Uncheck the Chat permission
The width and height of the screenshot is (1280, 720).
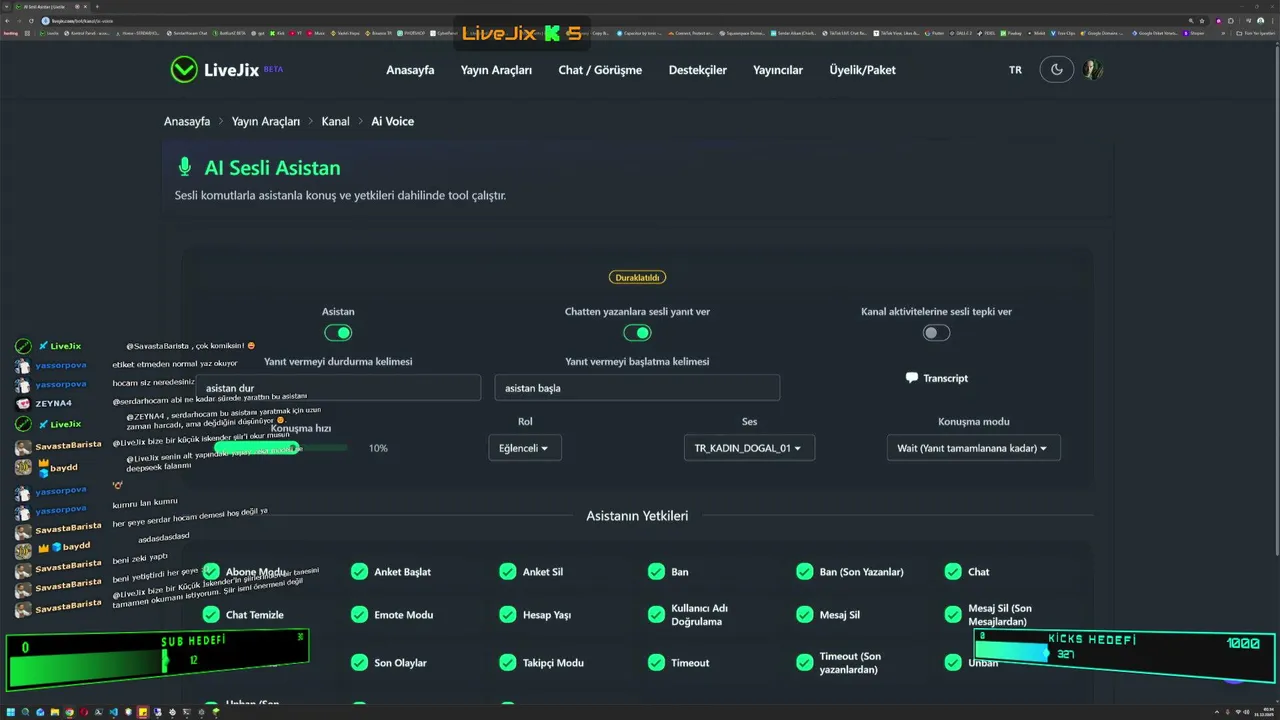coord(953,572)
